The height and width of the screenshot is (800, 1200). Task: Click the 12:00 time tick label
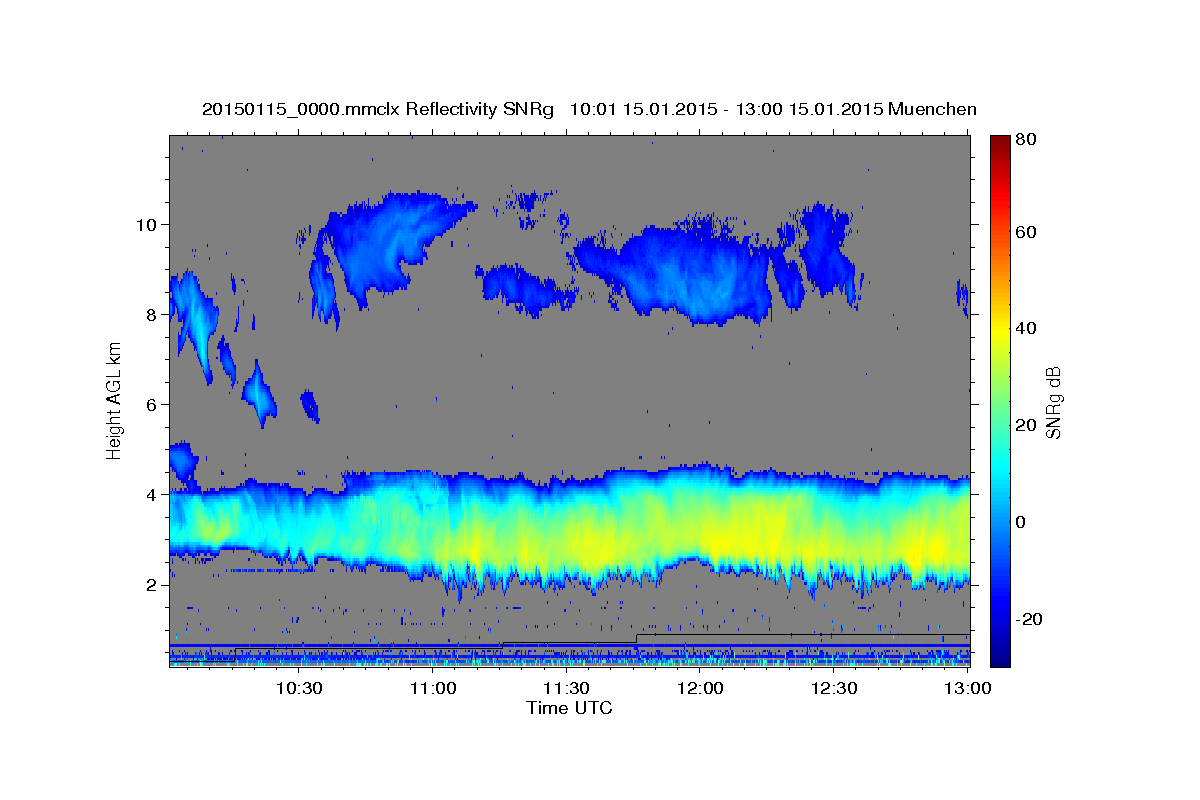tap(700, 688)
